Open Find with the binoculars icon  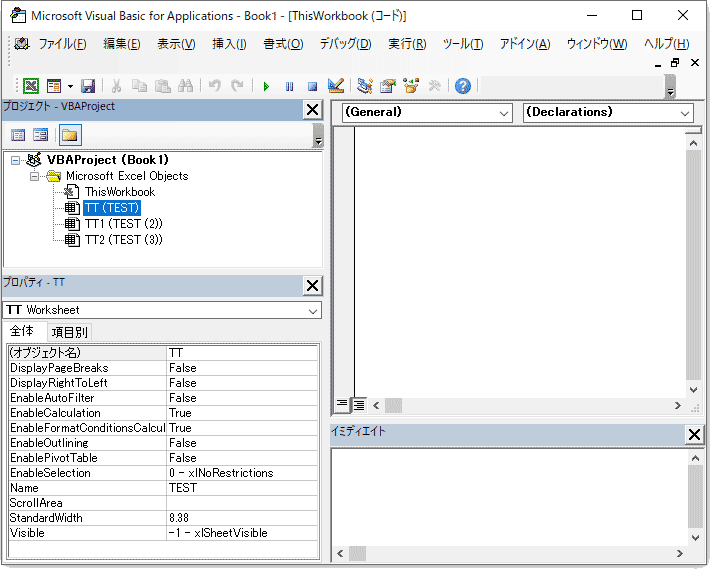186,86
